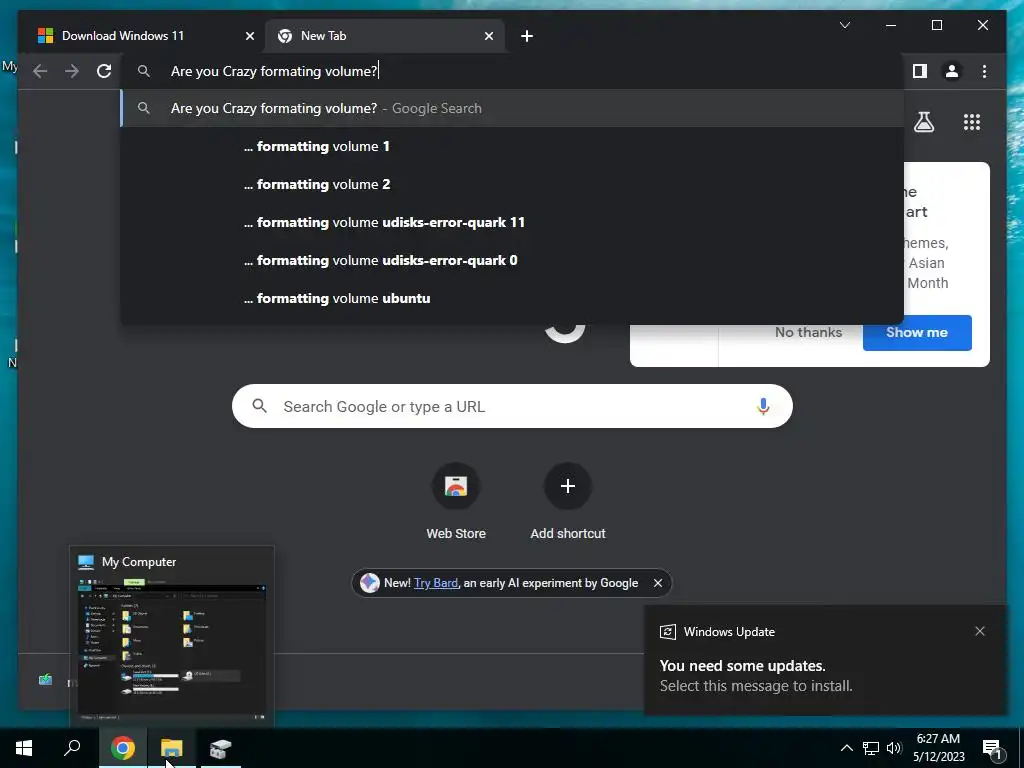1024x768 pixels.
Task: Click the volume speaker tray icon
Action: click(x=894, y=748)
